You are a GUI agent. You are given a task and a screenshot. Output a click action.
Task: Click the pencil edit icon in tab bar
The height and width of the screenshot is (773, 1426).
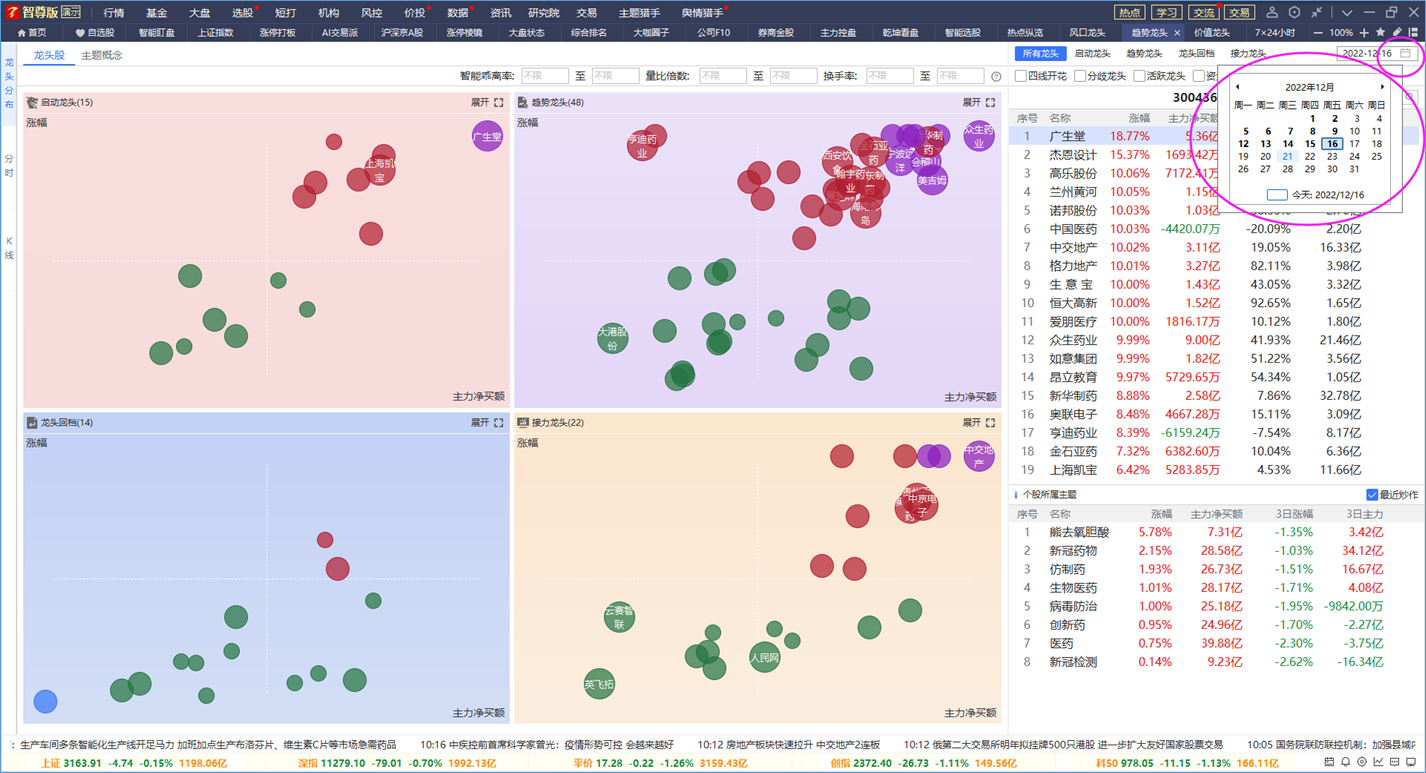1397,33
